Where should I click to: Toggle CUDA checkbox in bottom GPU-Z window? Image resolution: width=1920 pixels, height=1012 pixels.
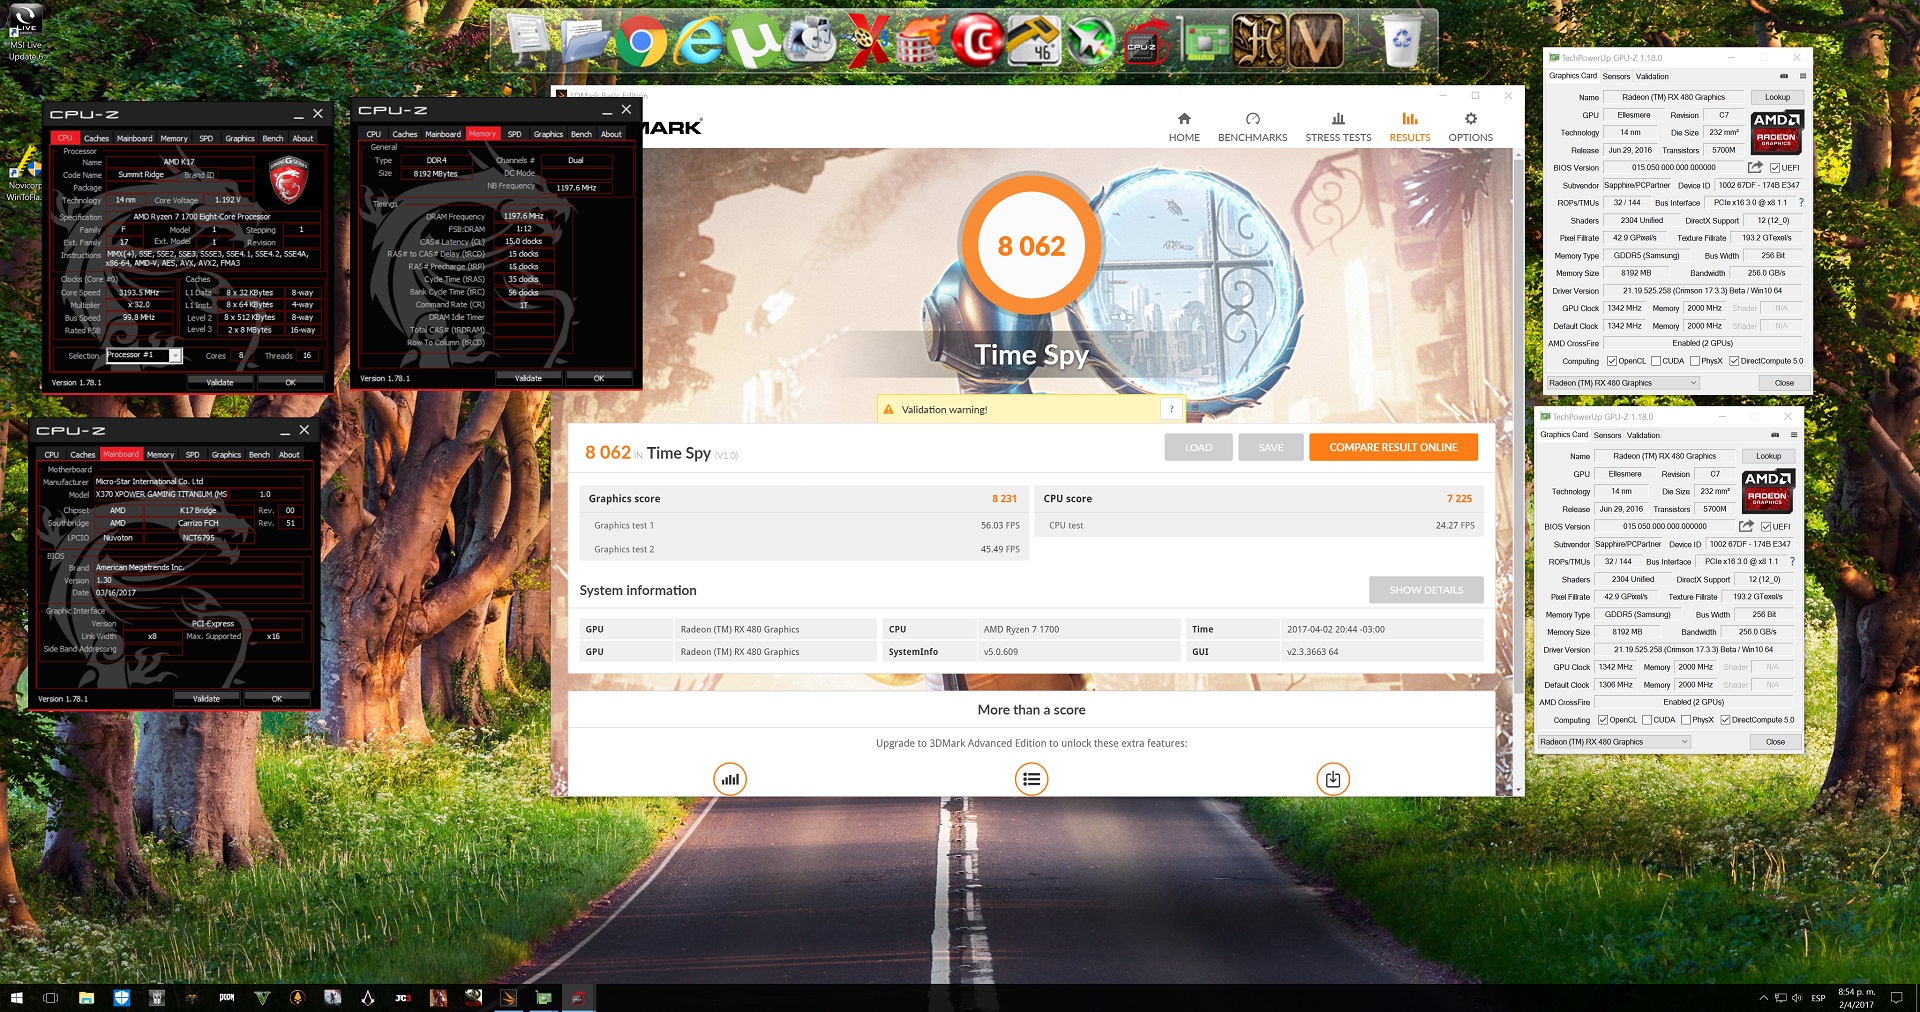point(1647,720)
